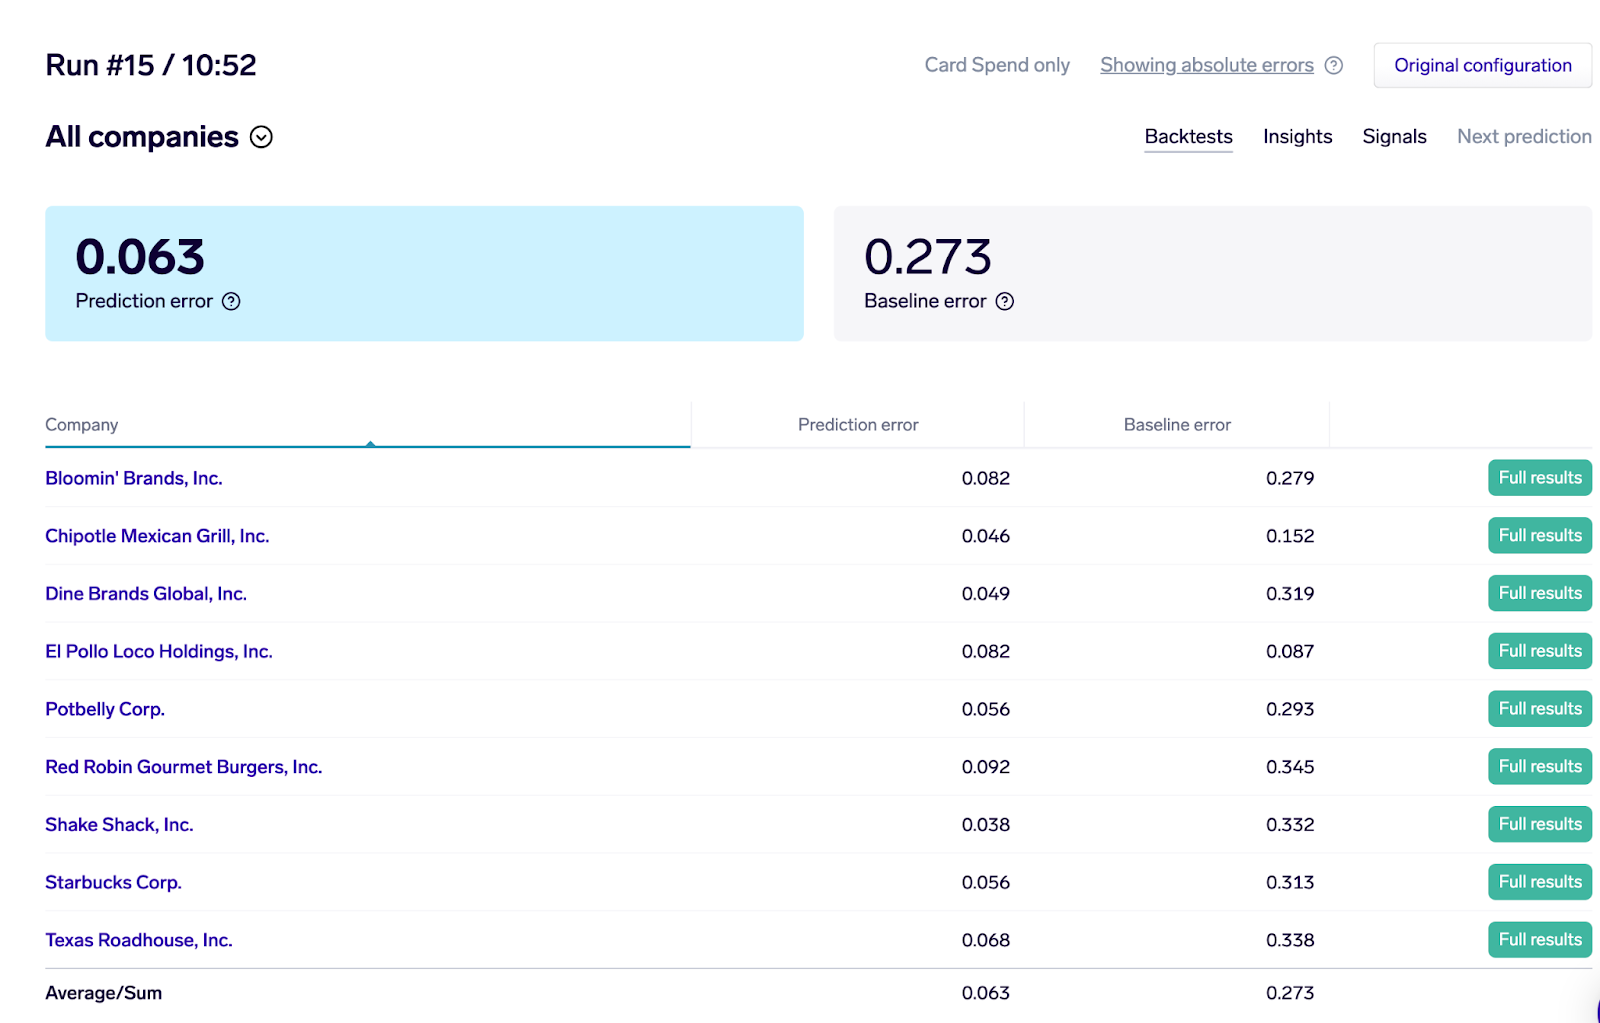View Full results for Bloomin' Brands
1600x1023 pixels.
[1540, 478]
